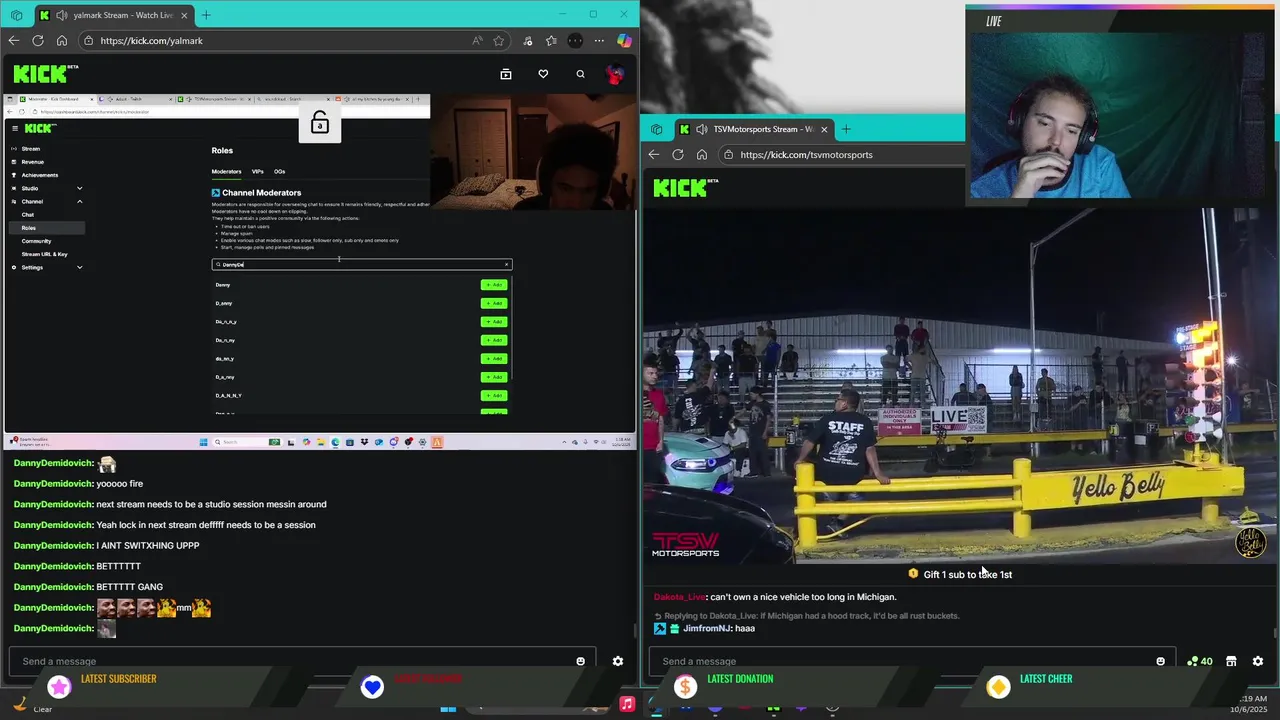Close the TSVMotorsports Stream tab
This screenshot has height=720, width=1280.
click(x=824, y=129)
